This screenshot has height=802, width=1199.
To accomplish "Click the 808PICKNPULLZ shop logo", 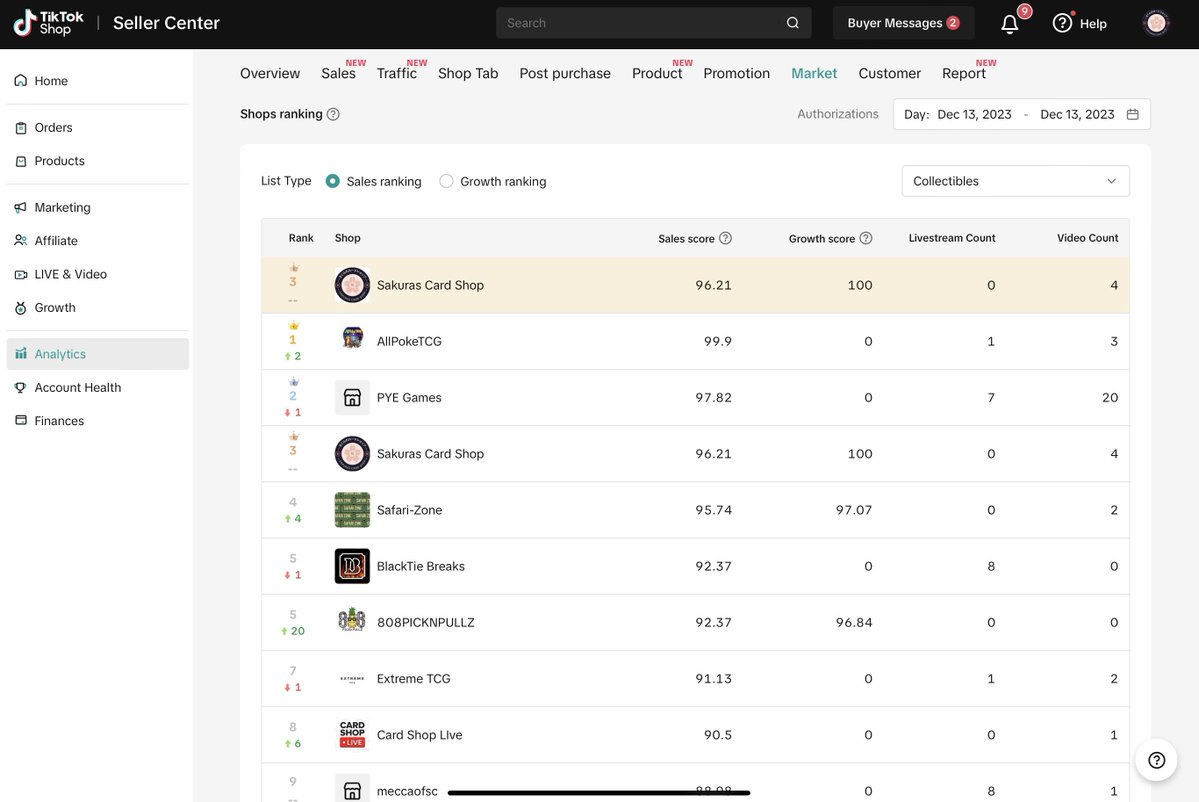I will click(352, 619).
